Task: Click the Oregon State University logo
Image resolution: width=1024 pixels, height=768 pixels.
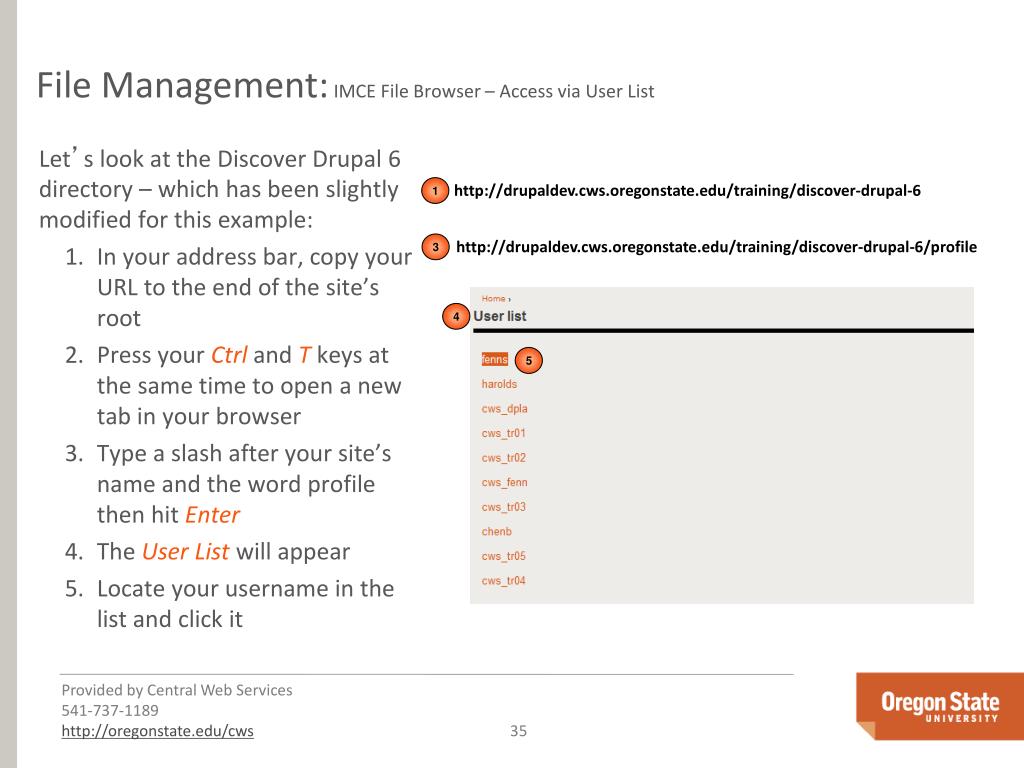Action: pyautogui.click(x=940, y=706)
